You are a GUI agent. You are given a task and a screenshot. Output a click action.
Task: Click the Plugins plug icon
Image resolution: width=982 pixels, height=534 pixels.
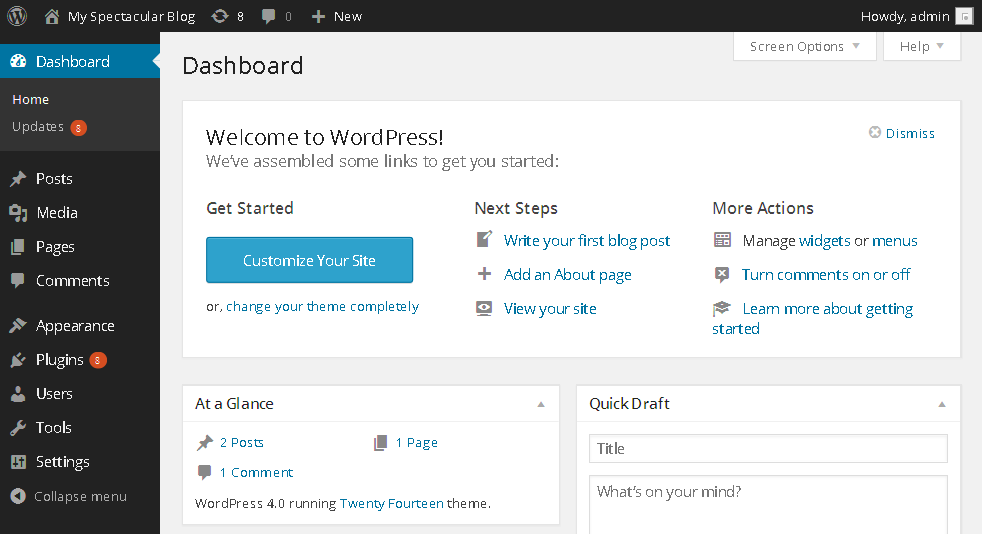(18, 360)
